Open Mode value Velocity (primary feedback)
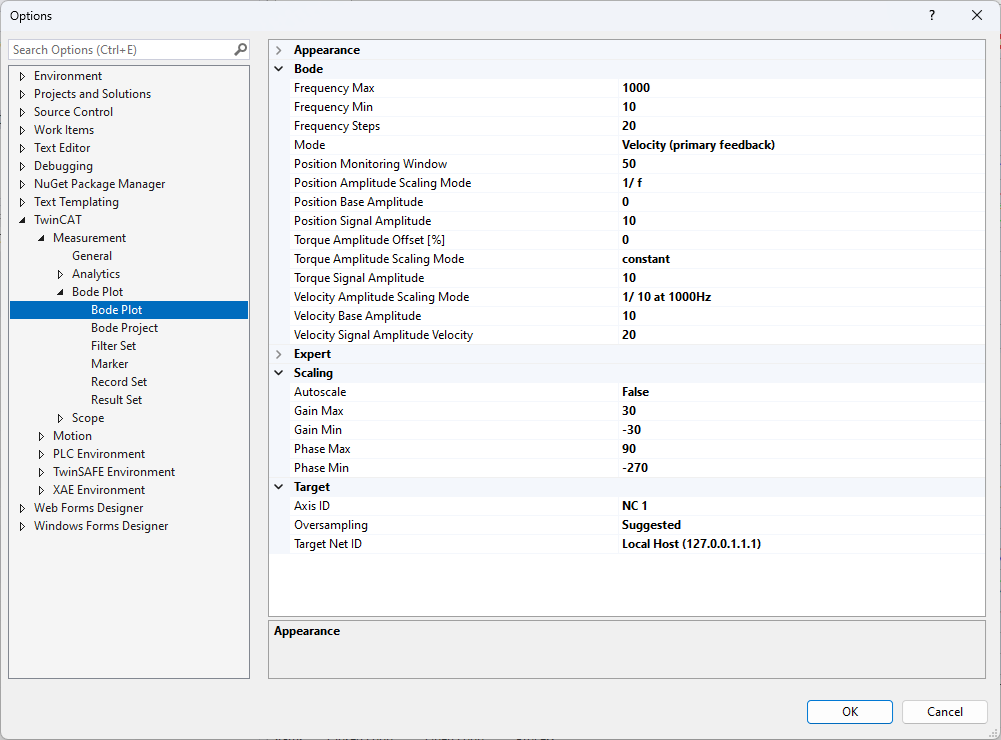 pos(801,145)
